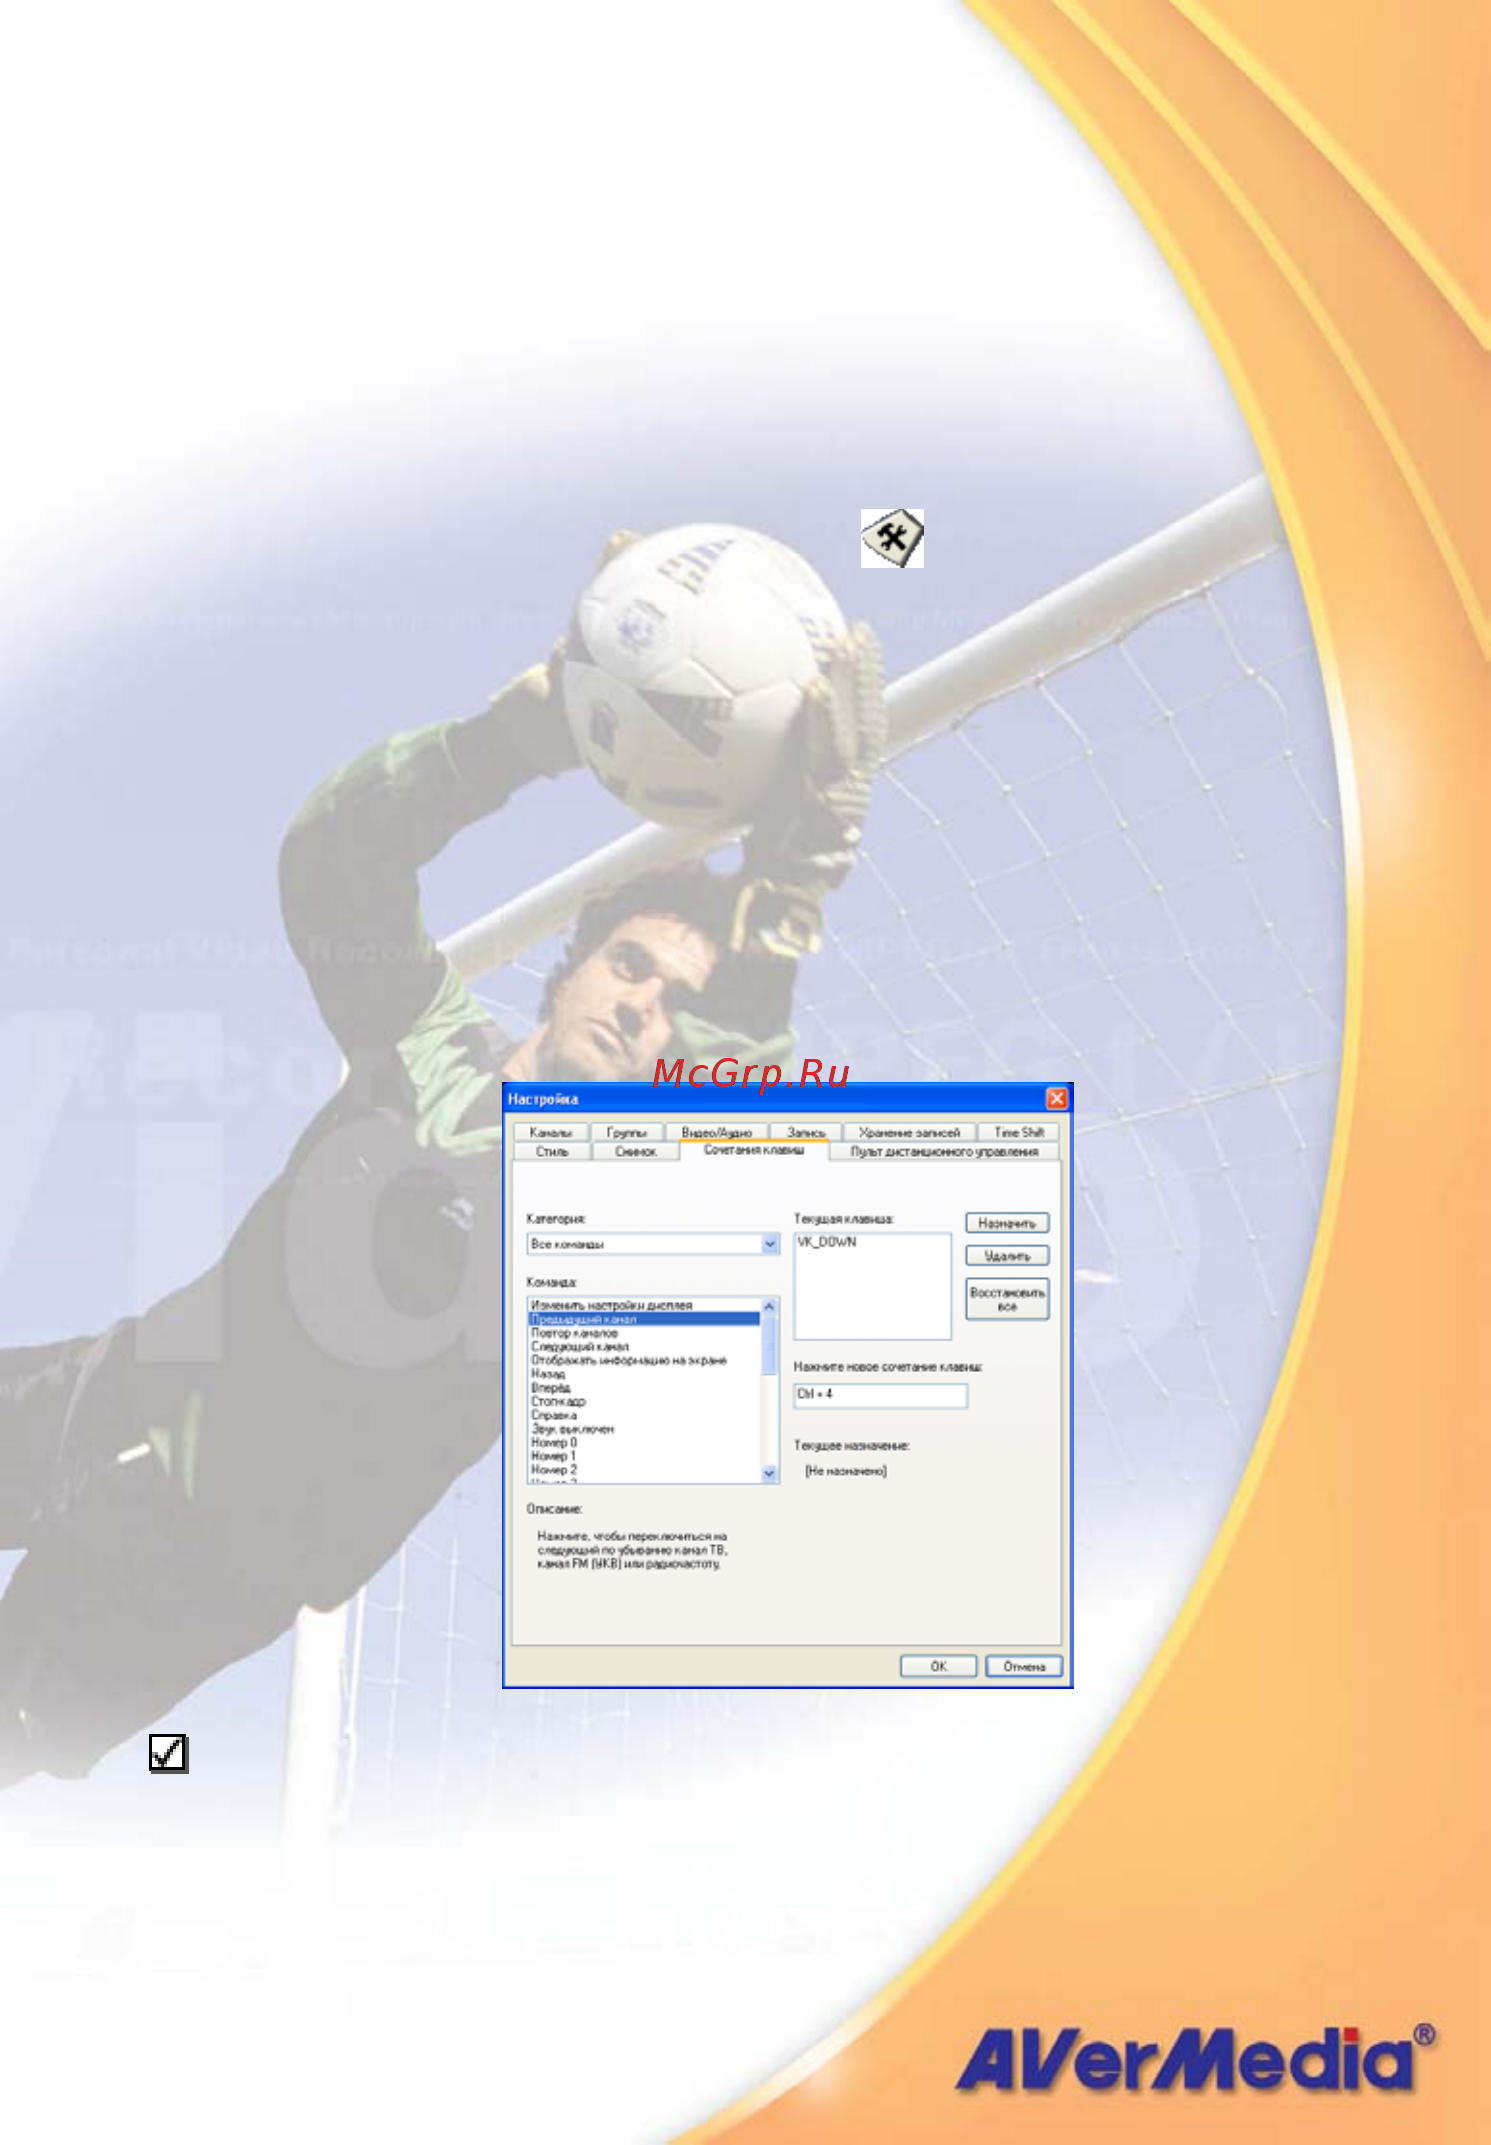Click the Удалить button
This screenshot has width=1491, height=2145.
[1007, 1255]
